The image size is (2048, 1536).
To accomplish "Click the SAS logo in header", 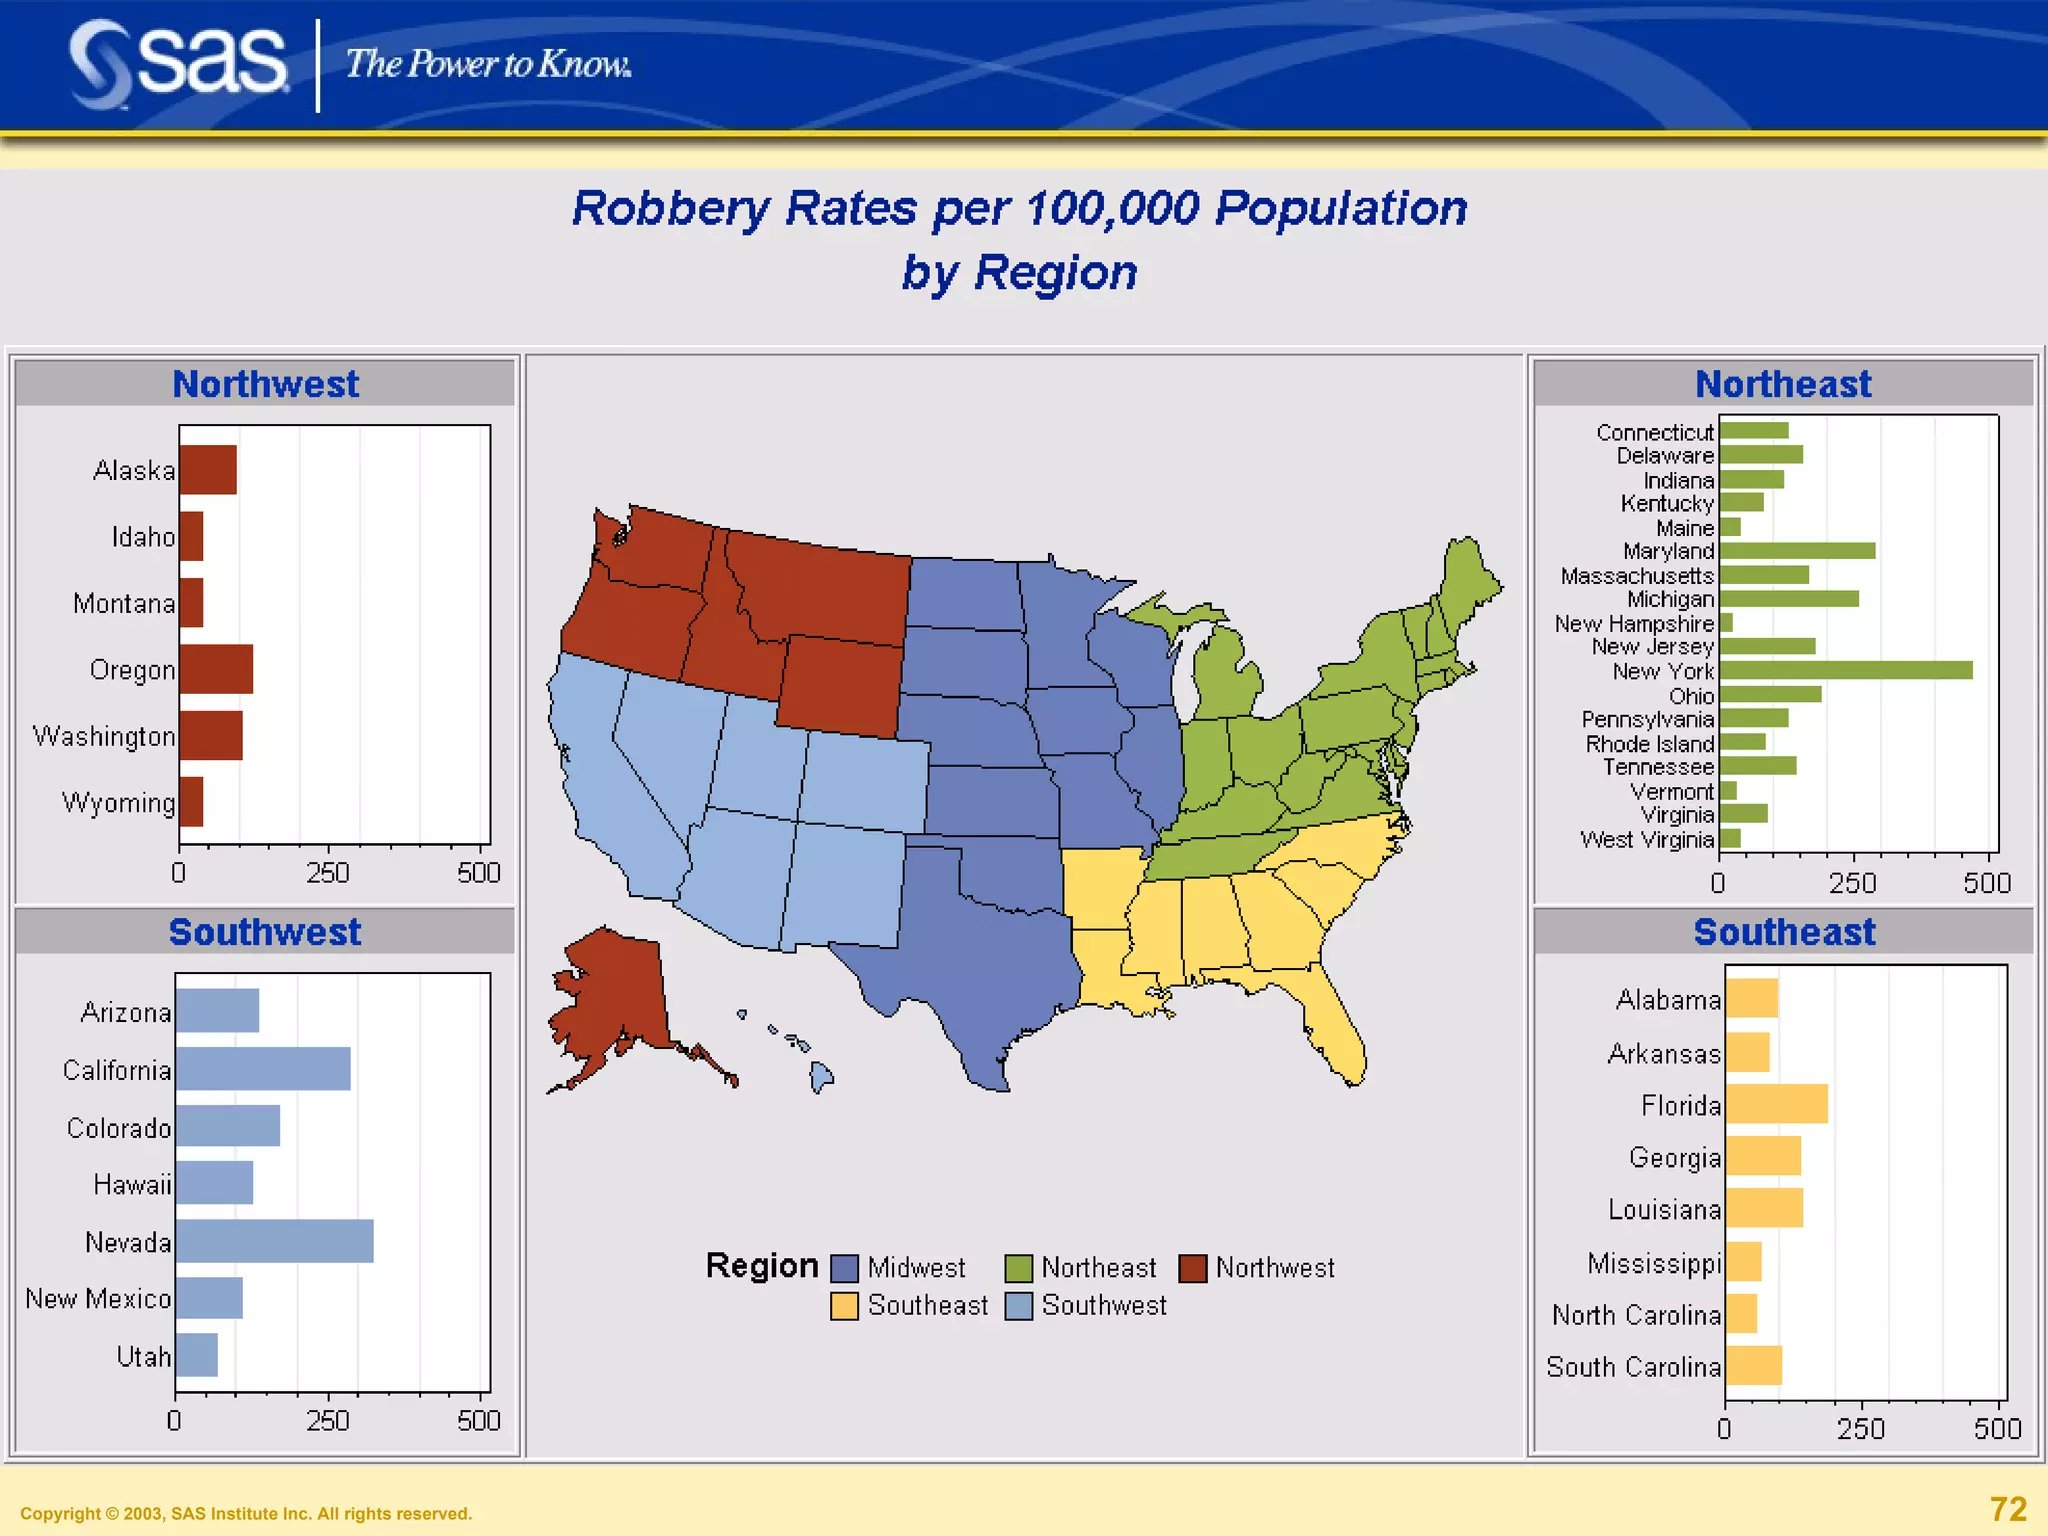I will click(x=180, y=64).
